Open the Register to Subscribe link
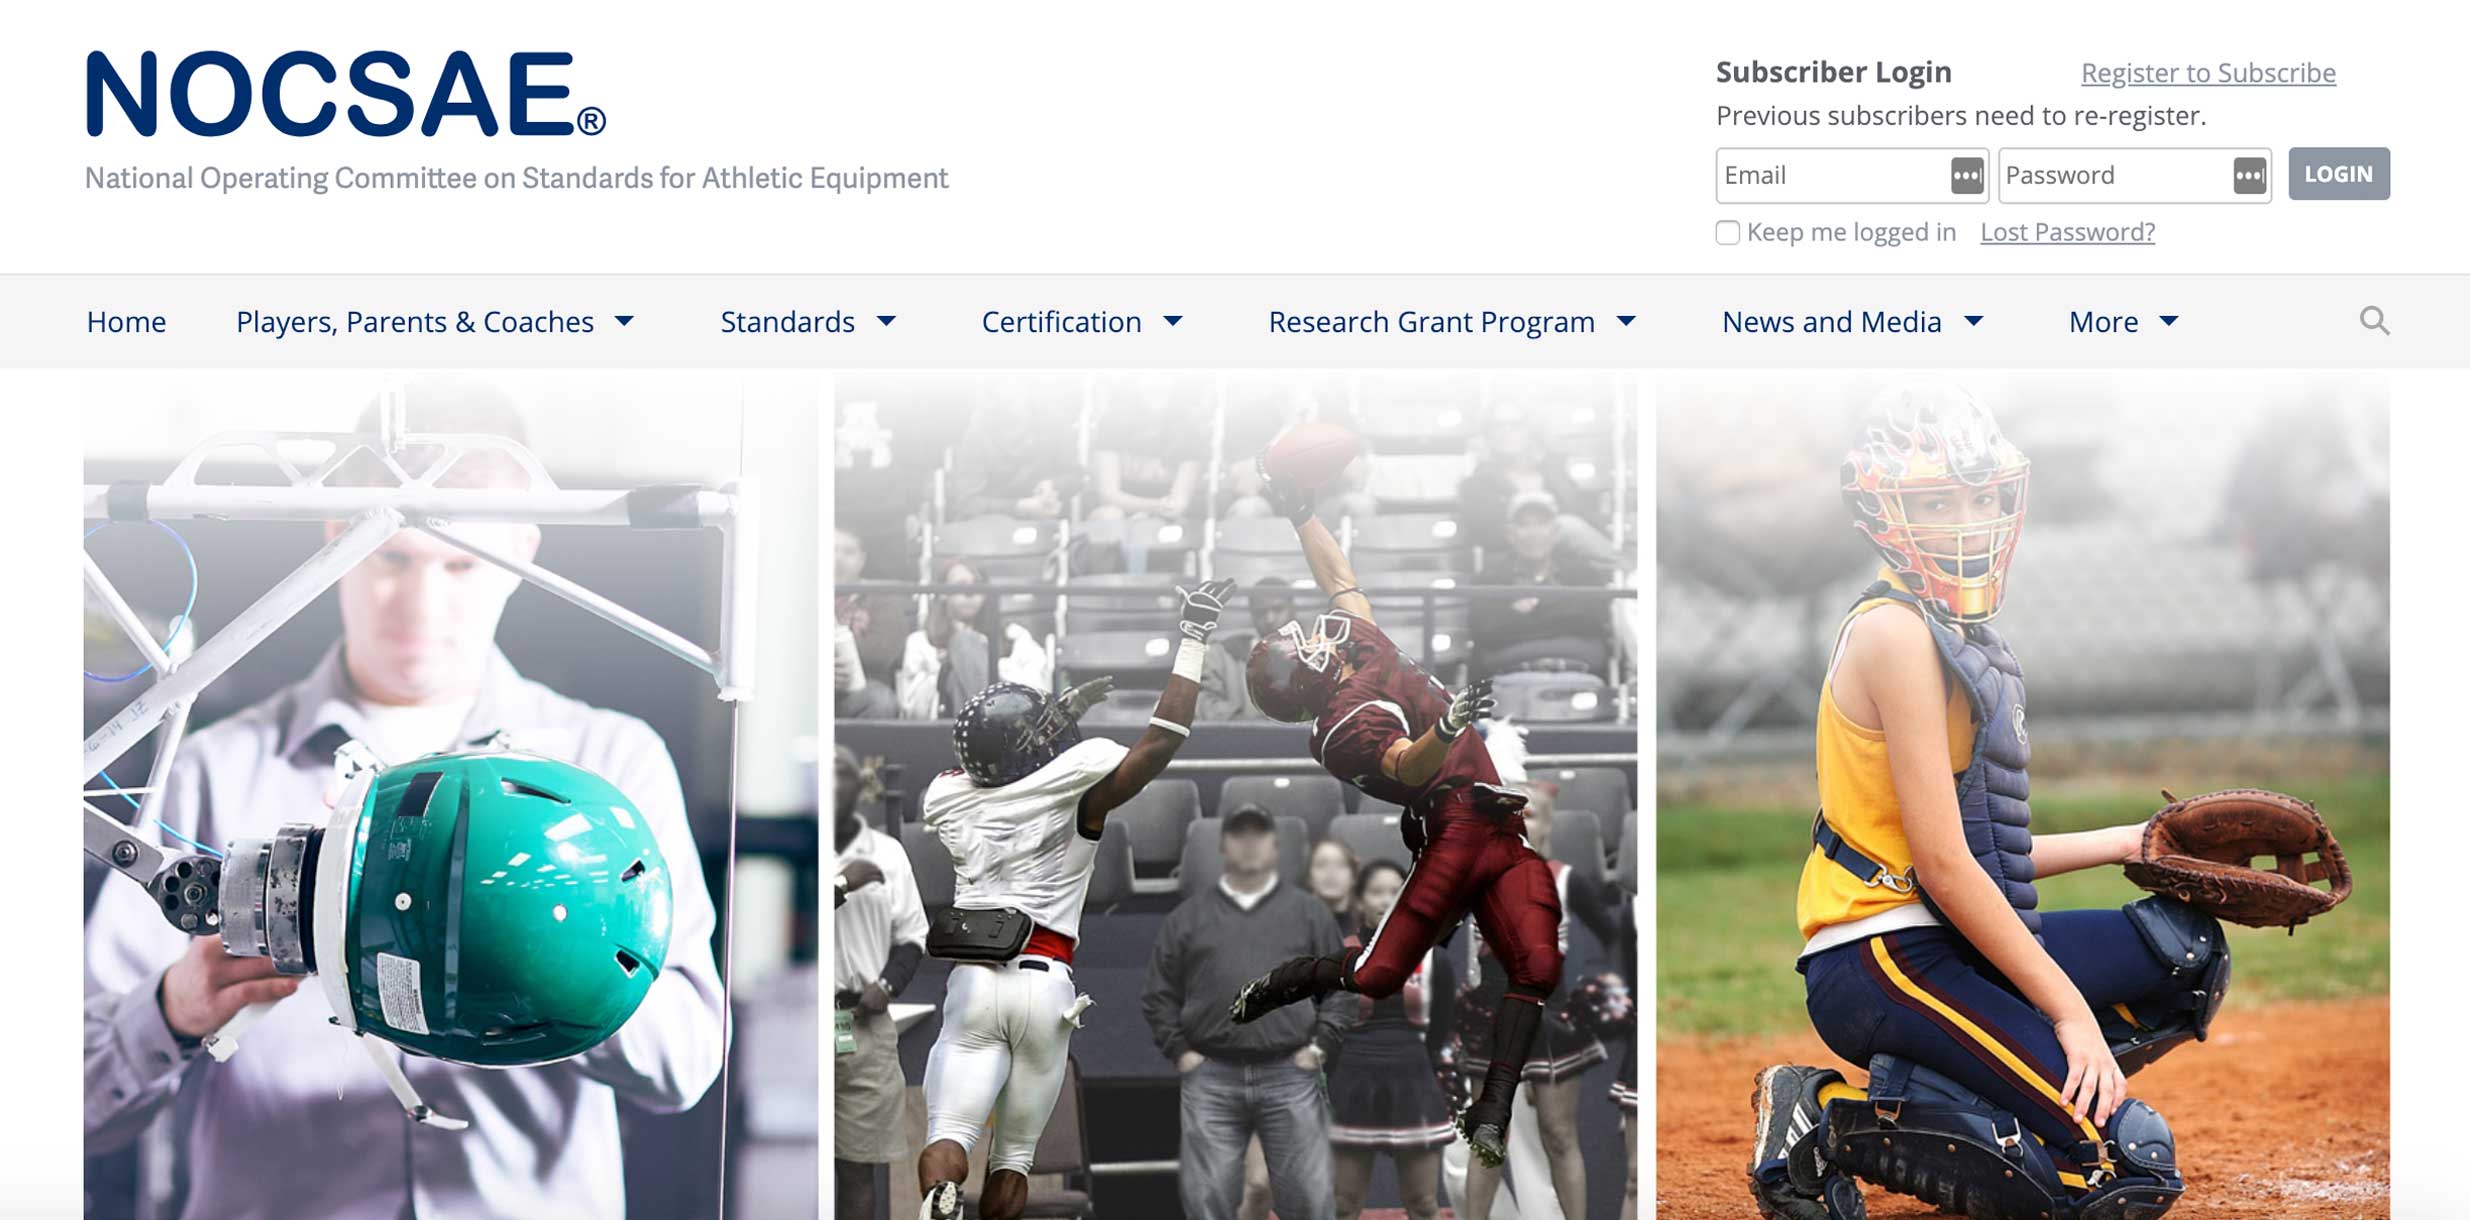The height and width of the screenshot is (1220, 2470). pos(2208,73)
